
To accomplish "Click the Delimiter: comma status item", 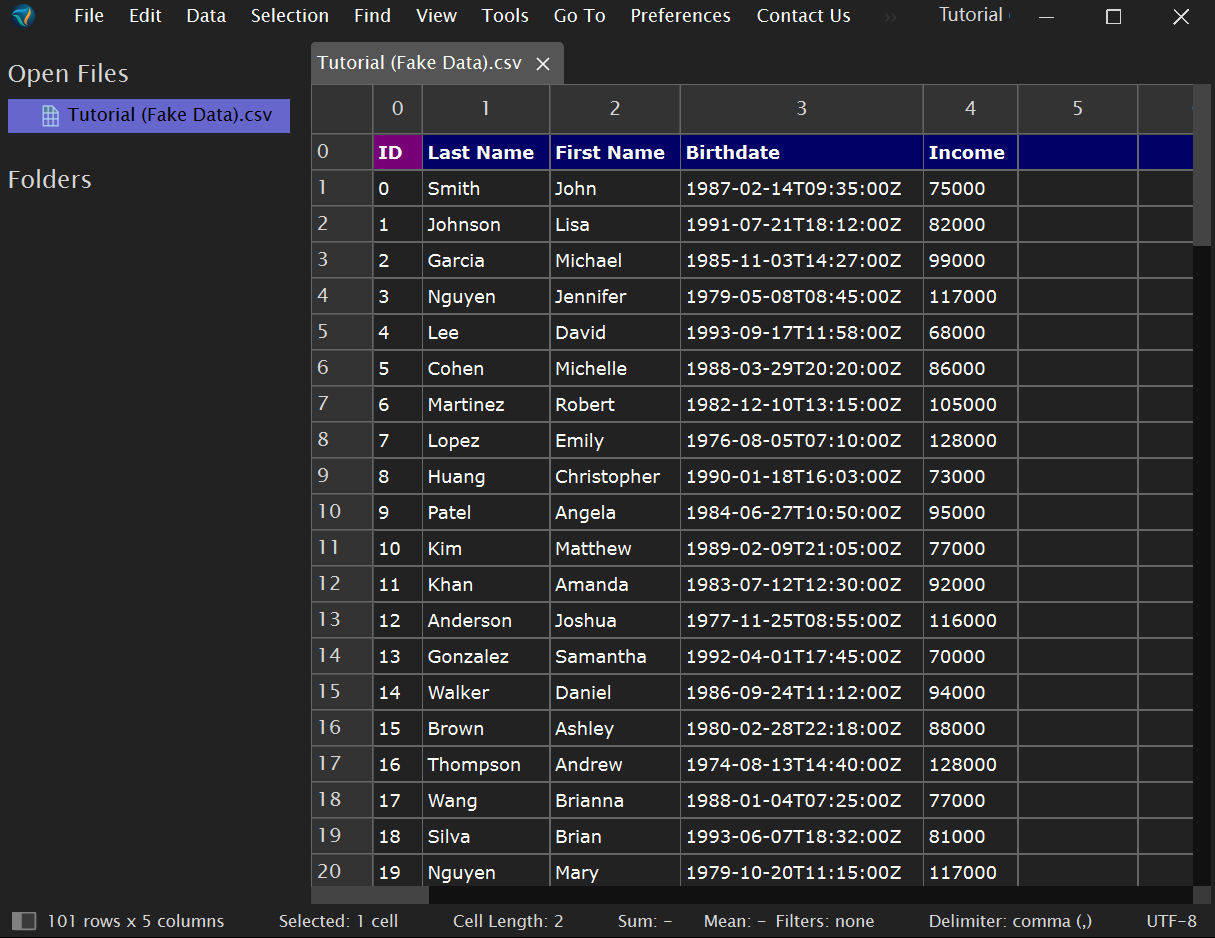I will [1010, 920].
